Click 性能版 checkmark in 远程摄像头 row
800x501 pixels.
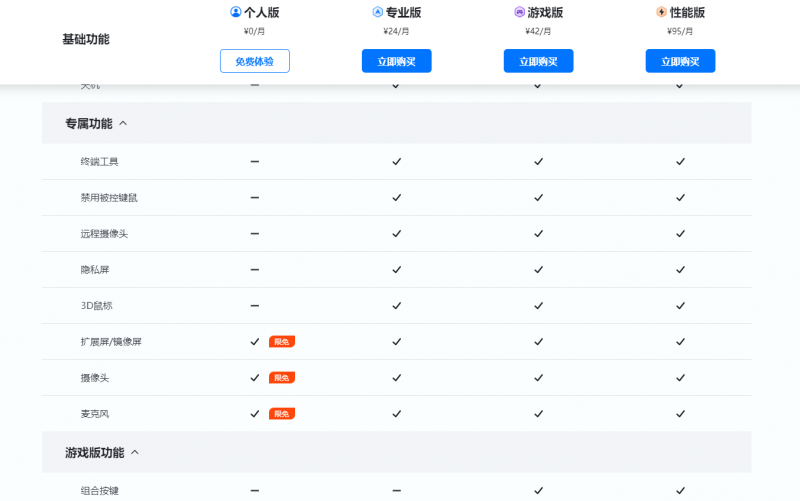[680, 234]
